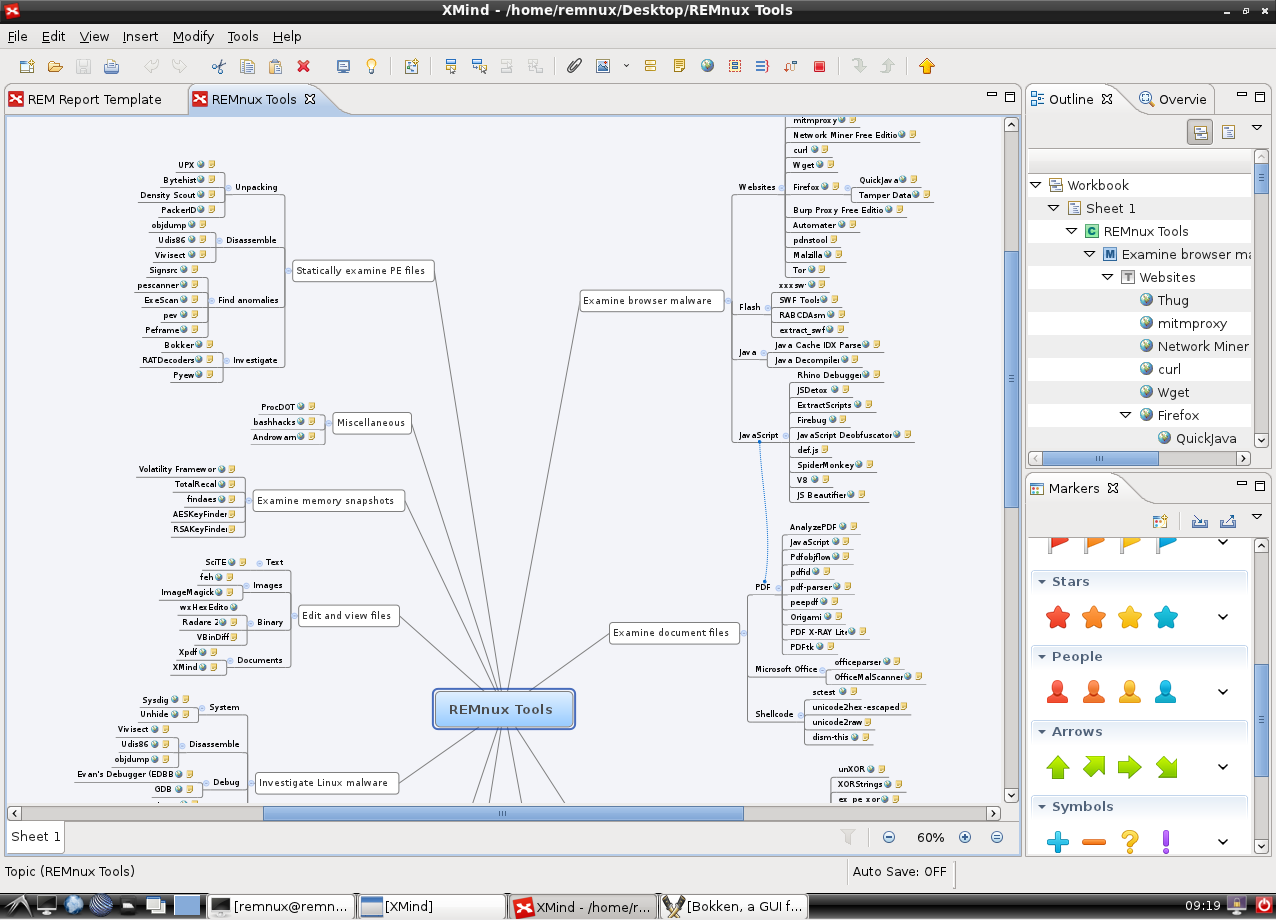
Task: Pick the yellow question mark symbol marker
Action: [x=1129, y=842]
